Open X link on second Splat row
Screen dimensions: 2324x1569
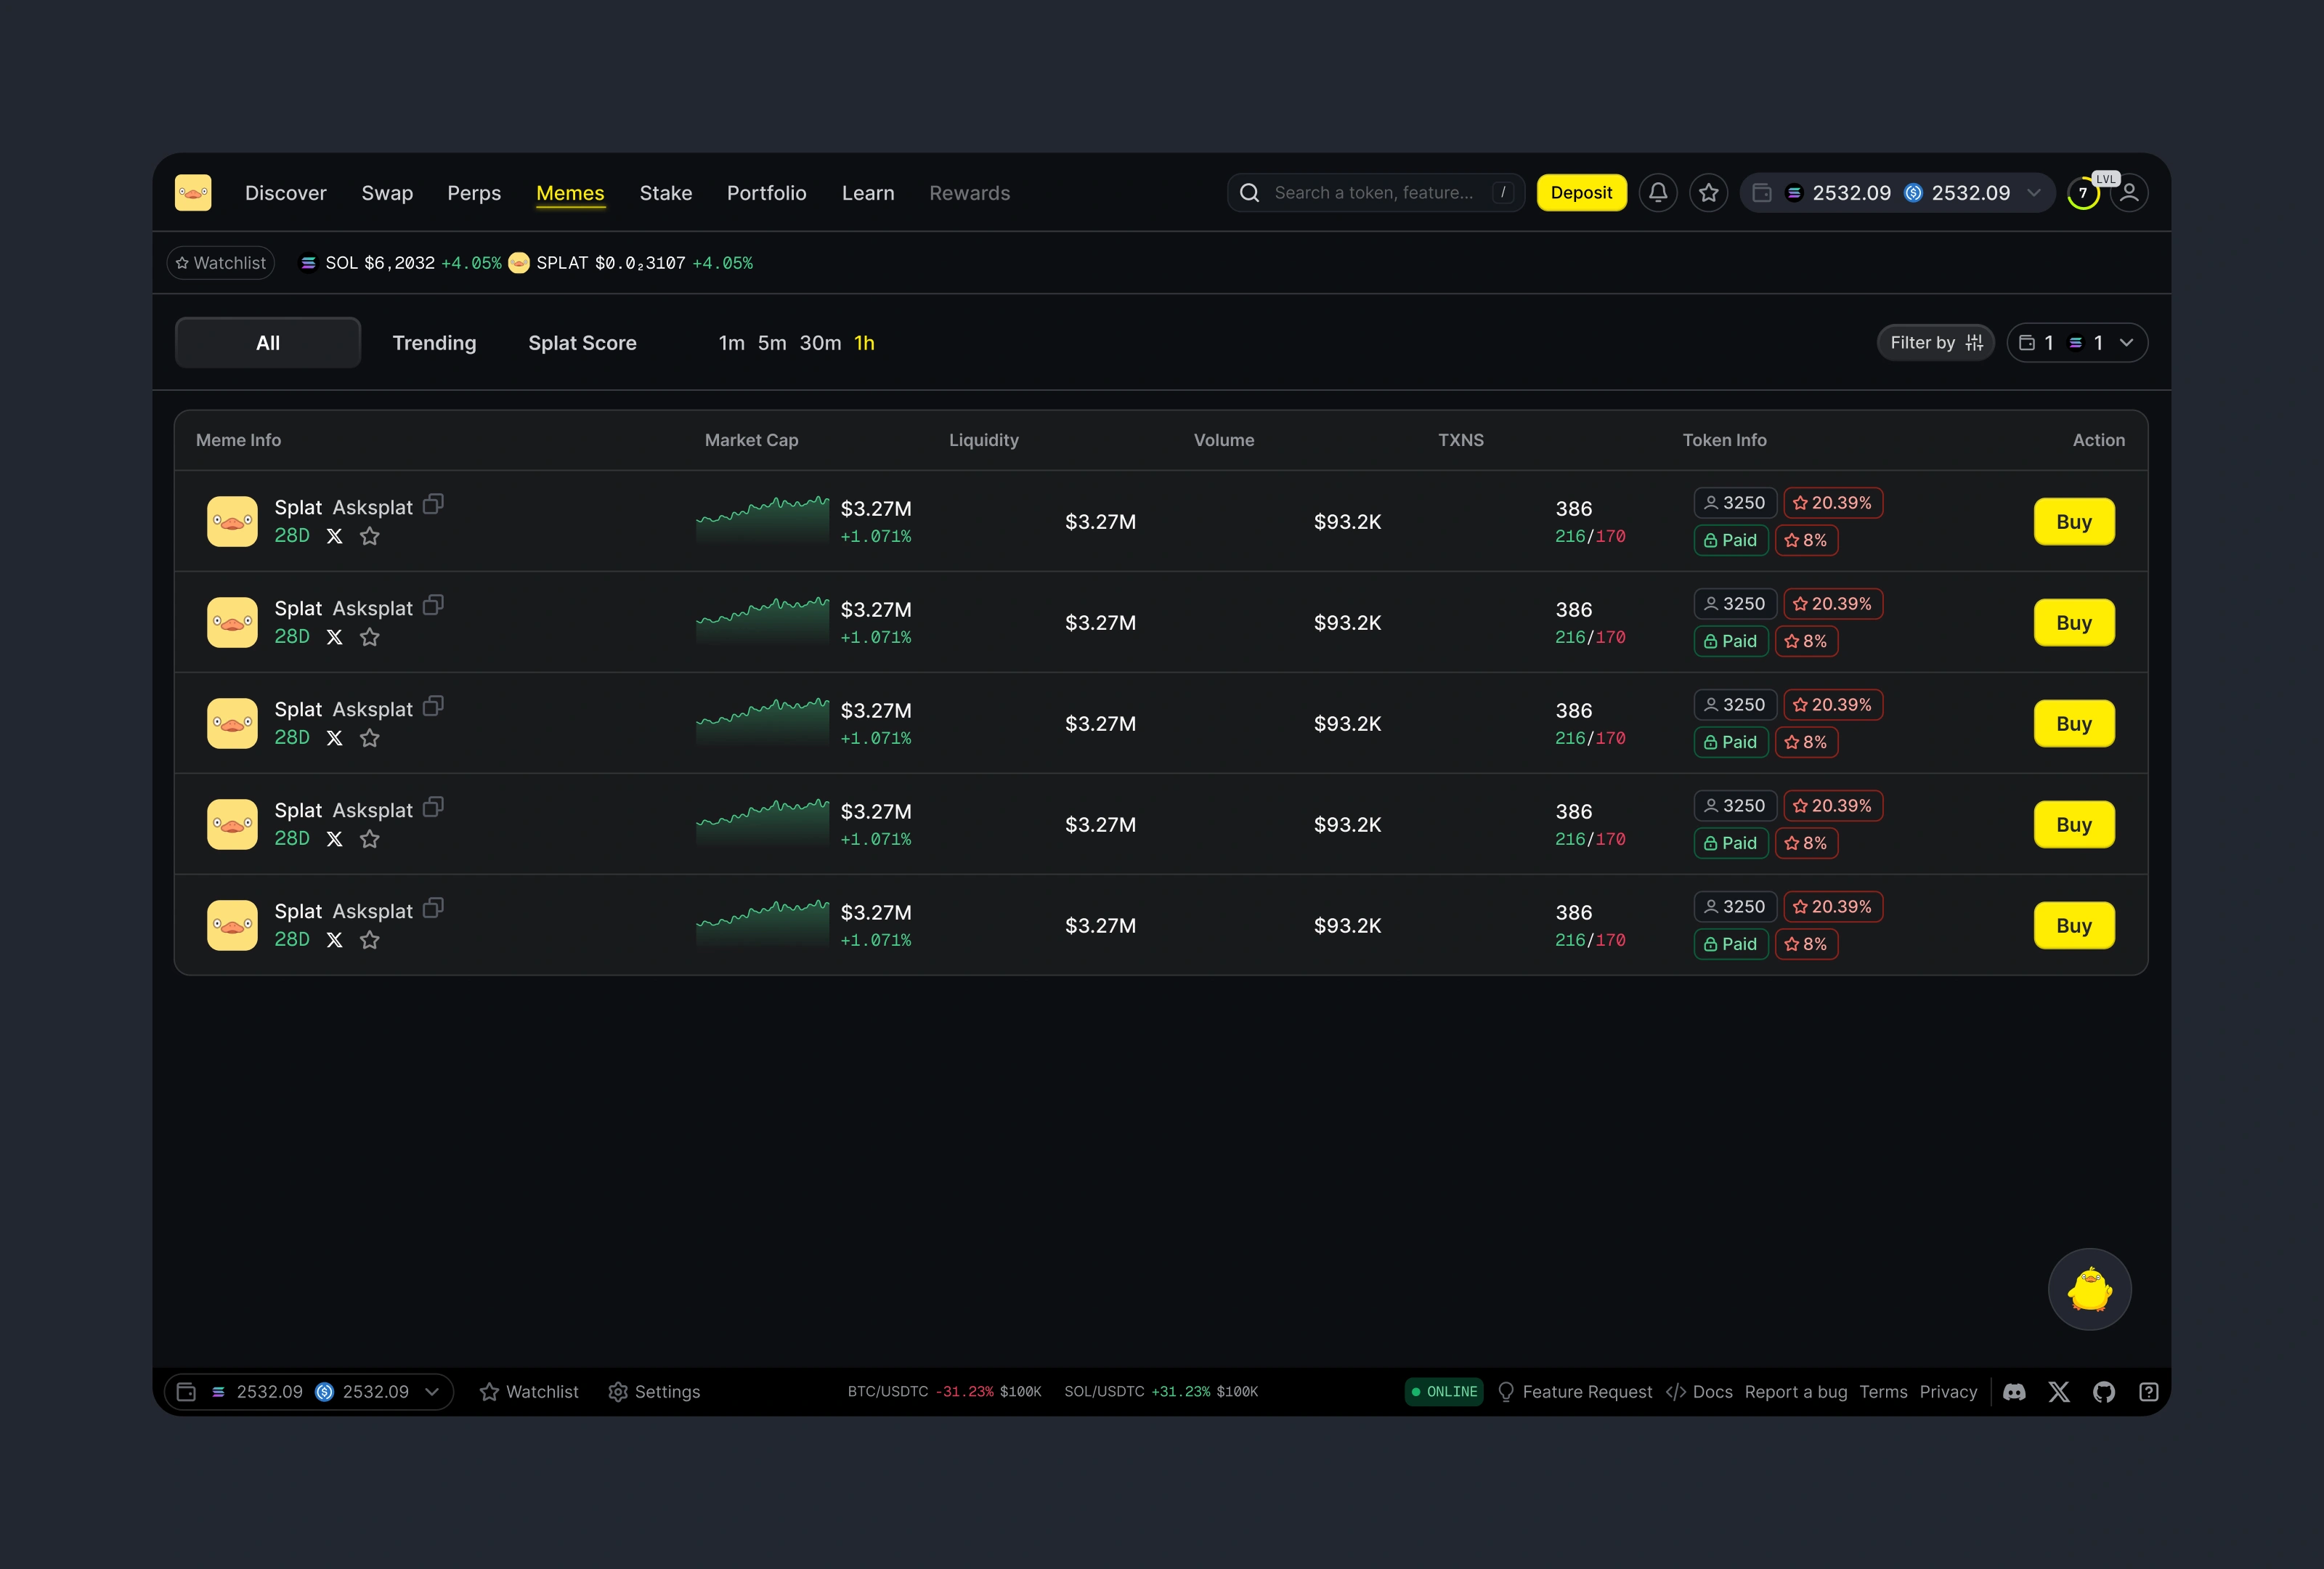335,637
